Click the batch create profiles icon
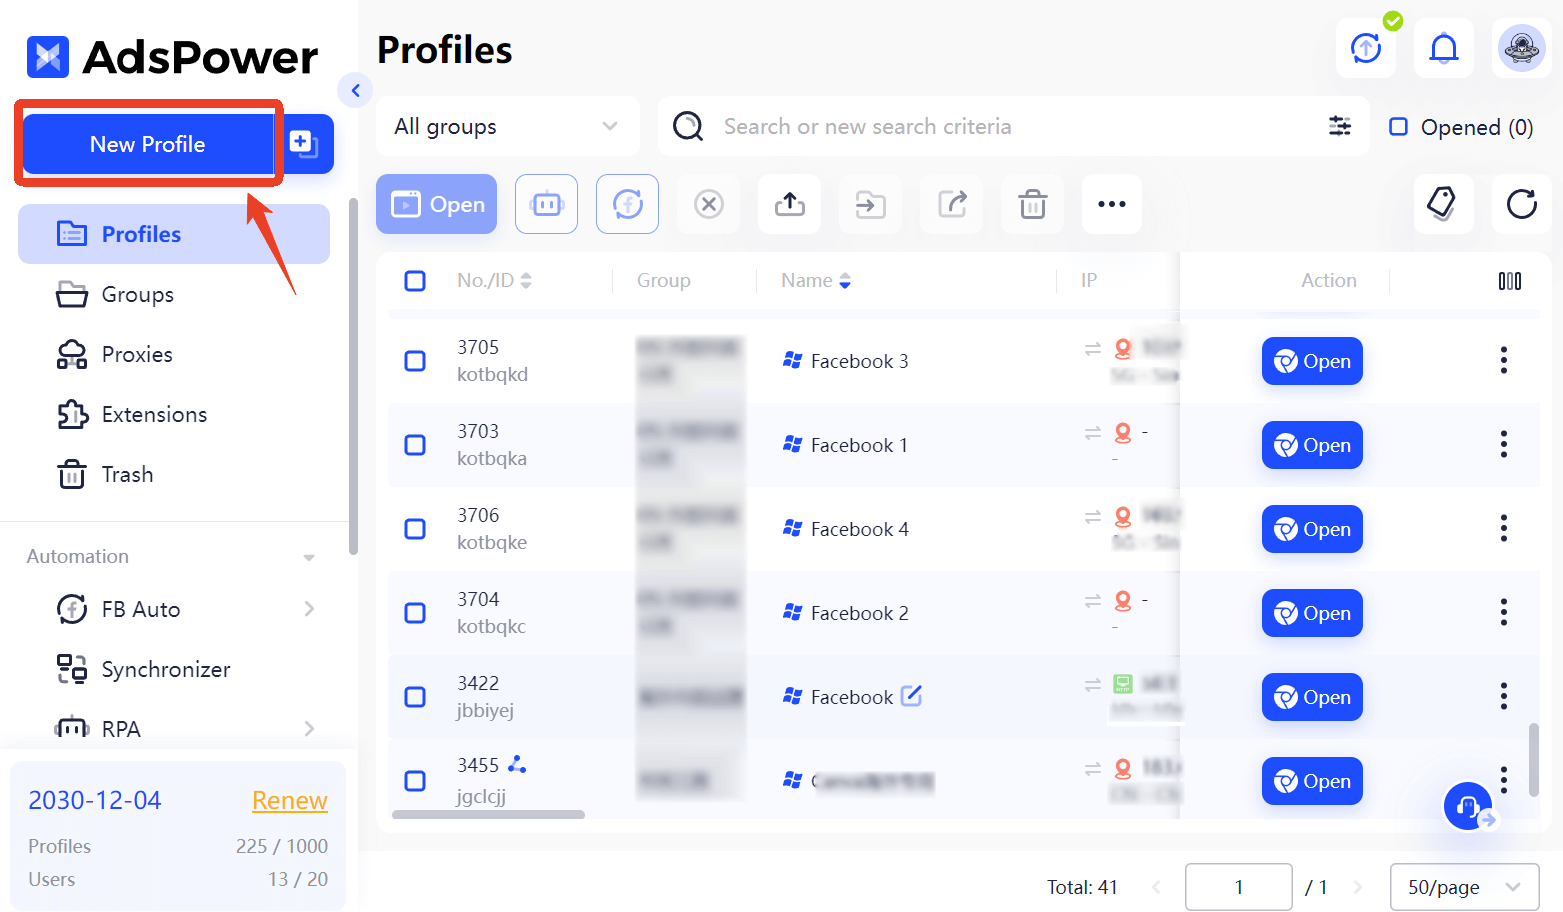 [304, 144]
